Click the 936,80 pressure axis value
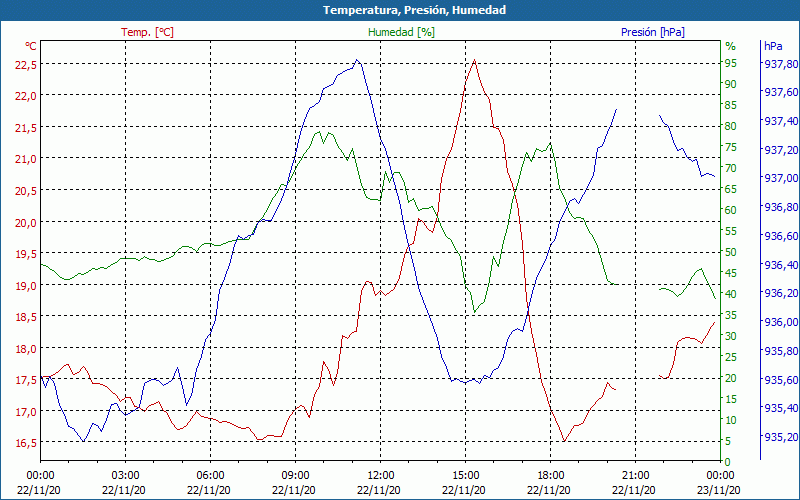This screenshot has height=500, width=800. point(779,207)
